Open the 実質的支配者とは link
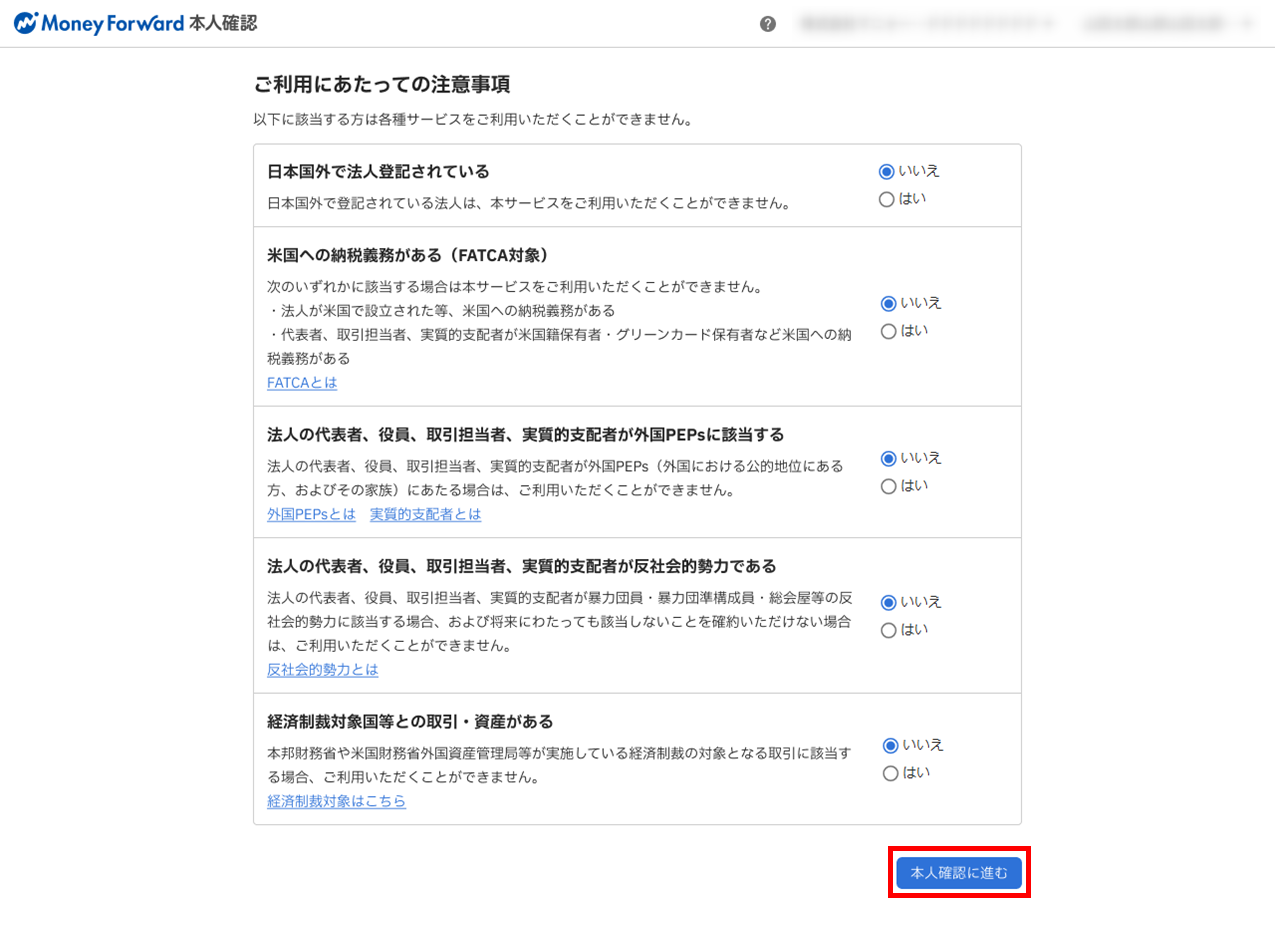This screenshot has height=938, width=1275. 425,514
